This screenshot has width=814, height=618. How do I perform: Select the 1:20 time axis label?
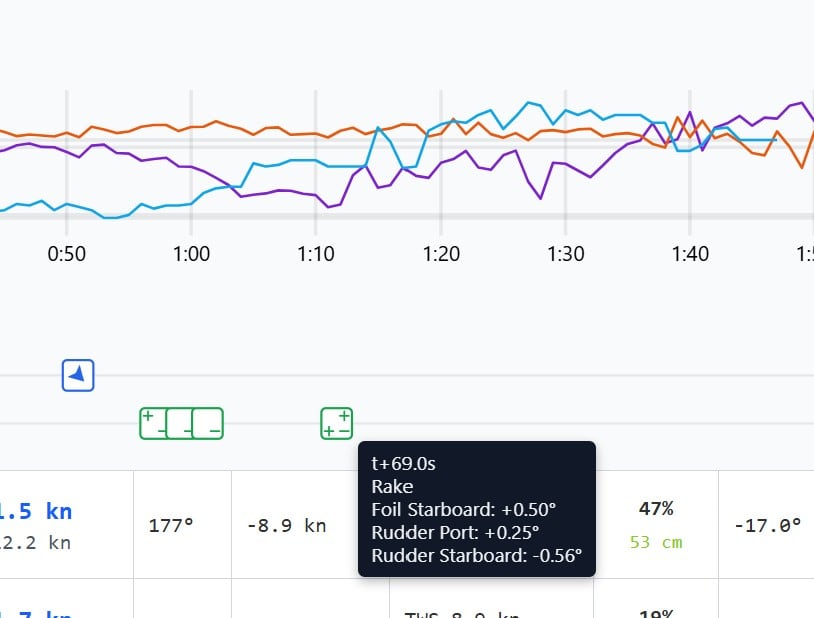tap(441, 254)
